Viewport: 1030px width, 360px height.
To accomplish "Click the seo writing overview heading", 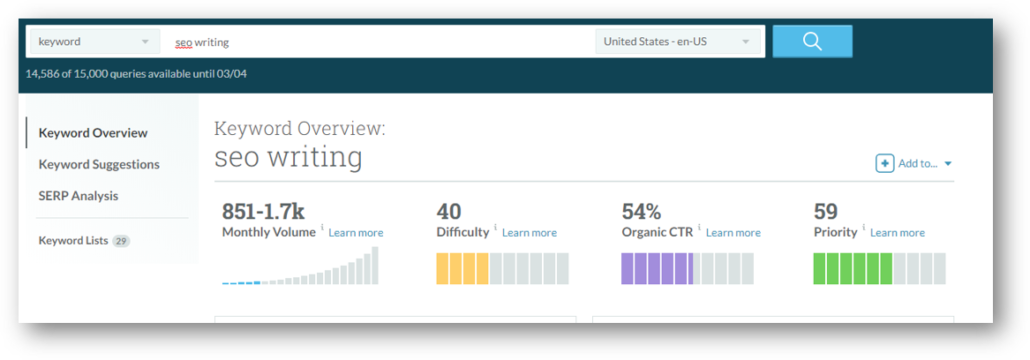I will (x=288, y=158).
